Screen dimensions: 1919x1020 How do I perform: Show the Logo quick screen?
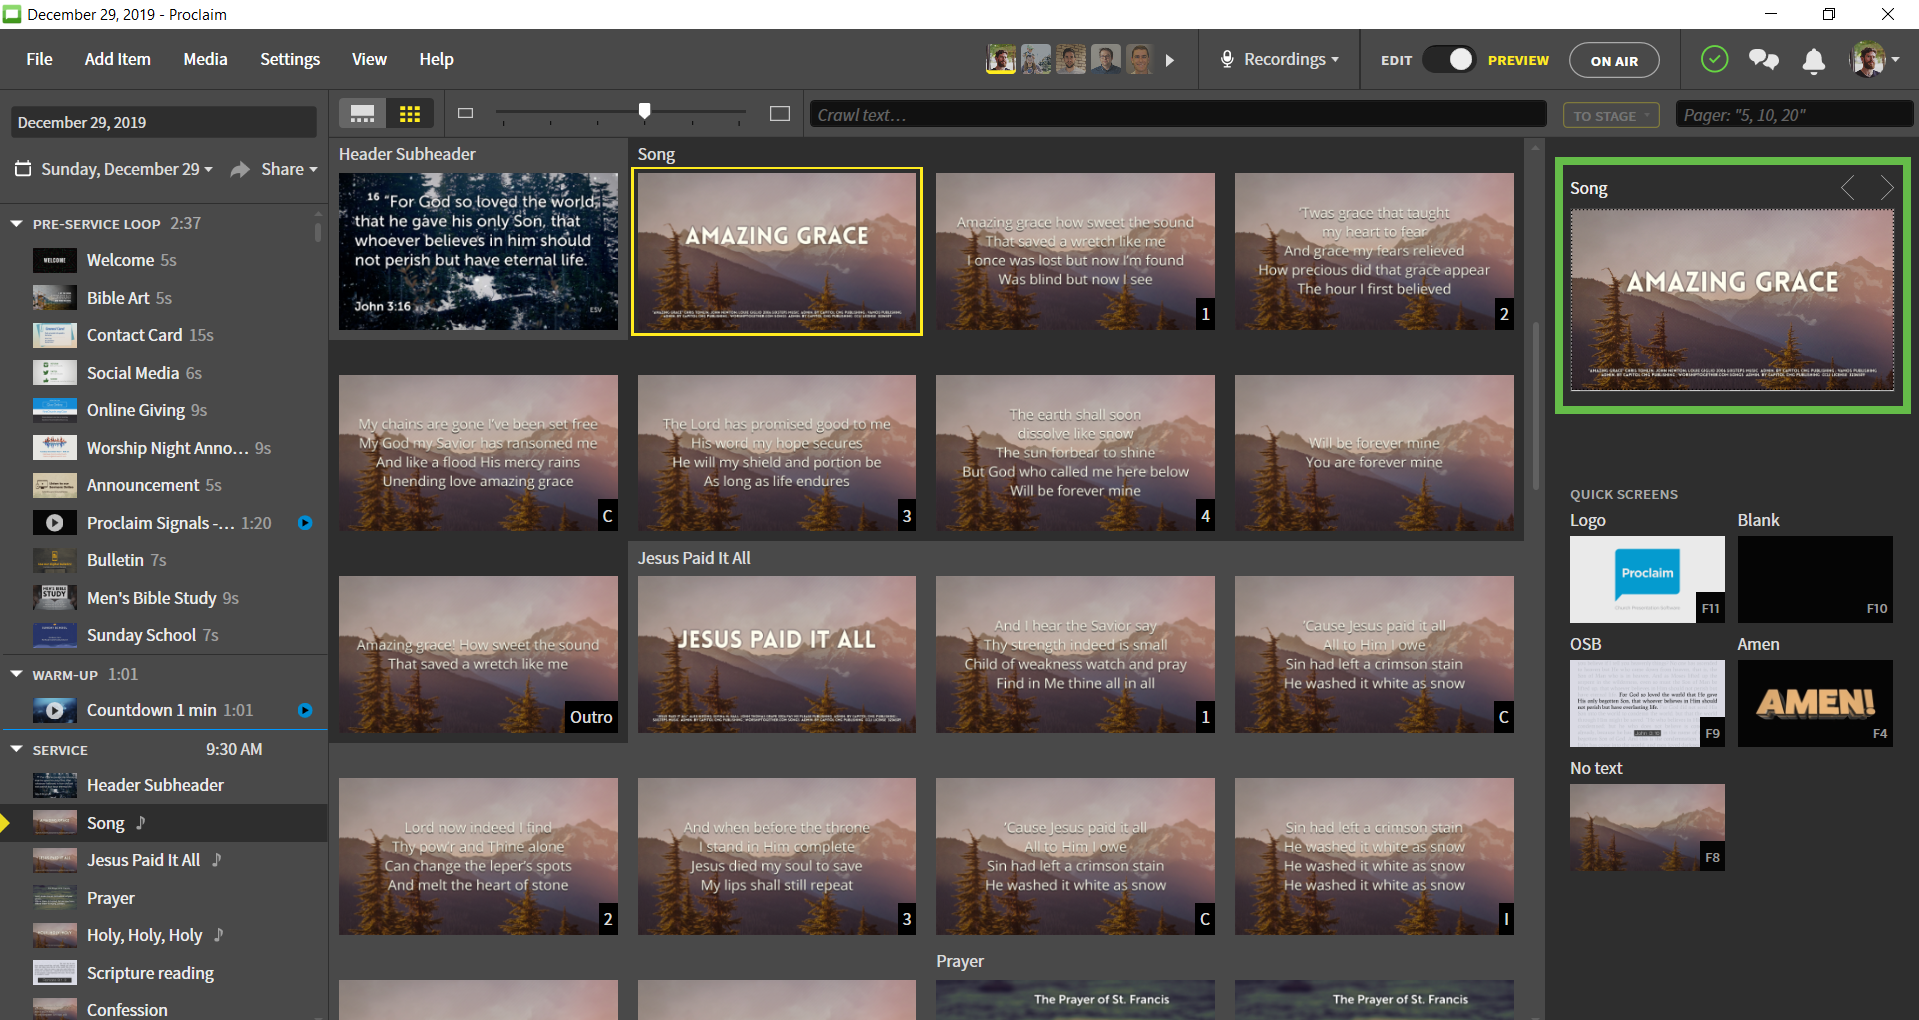[1647, 579]
